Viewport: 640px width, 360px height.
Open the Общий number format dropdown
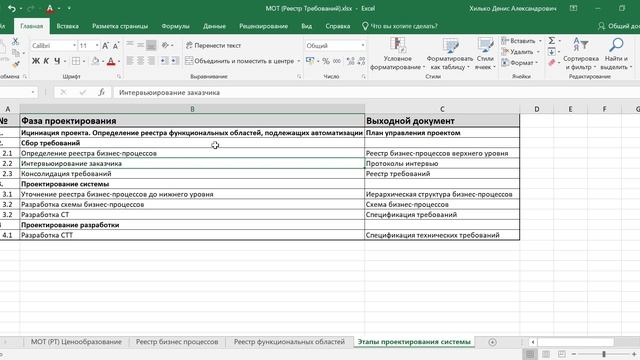click(363, 45)
